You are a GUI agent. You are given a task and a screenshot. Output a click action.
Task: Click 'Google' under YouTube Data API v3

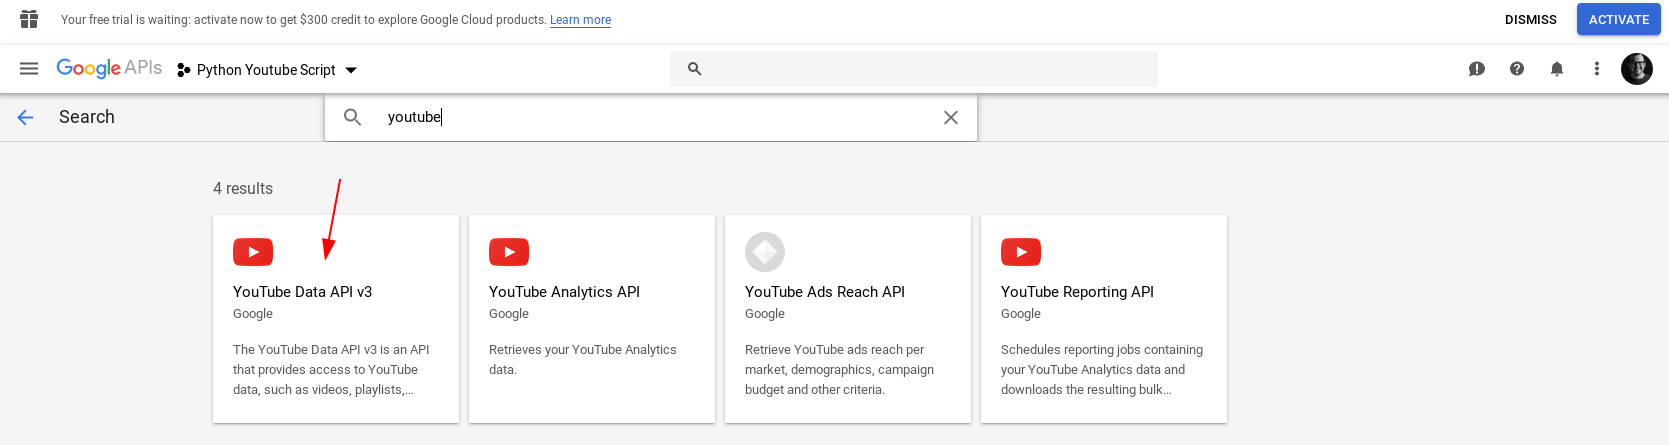coord(253,314)
